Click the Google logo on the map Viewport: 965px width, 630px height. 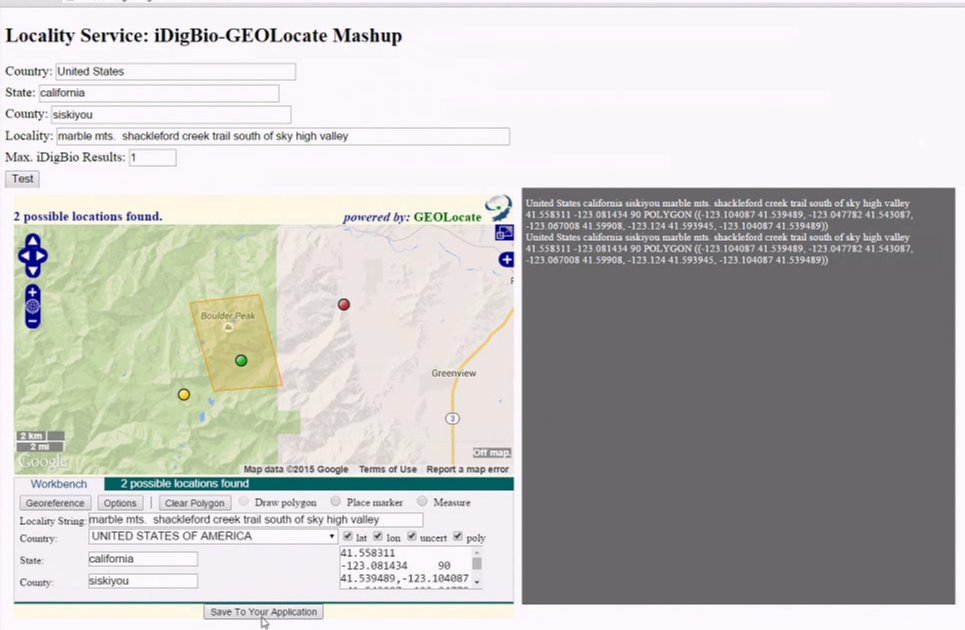pos(42,461)
